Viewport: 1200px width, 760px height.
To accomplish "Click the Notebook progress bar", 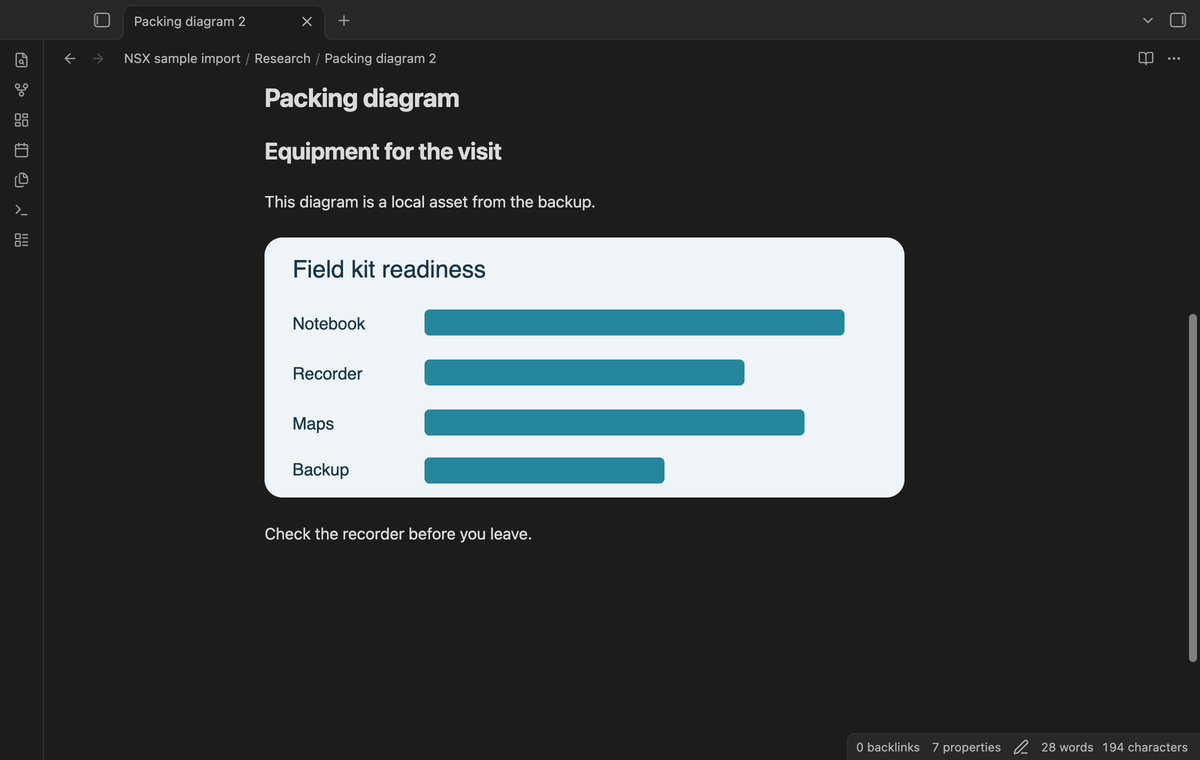I will pos(634,322).
